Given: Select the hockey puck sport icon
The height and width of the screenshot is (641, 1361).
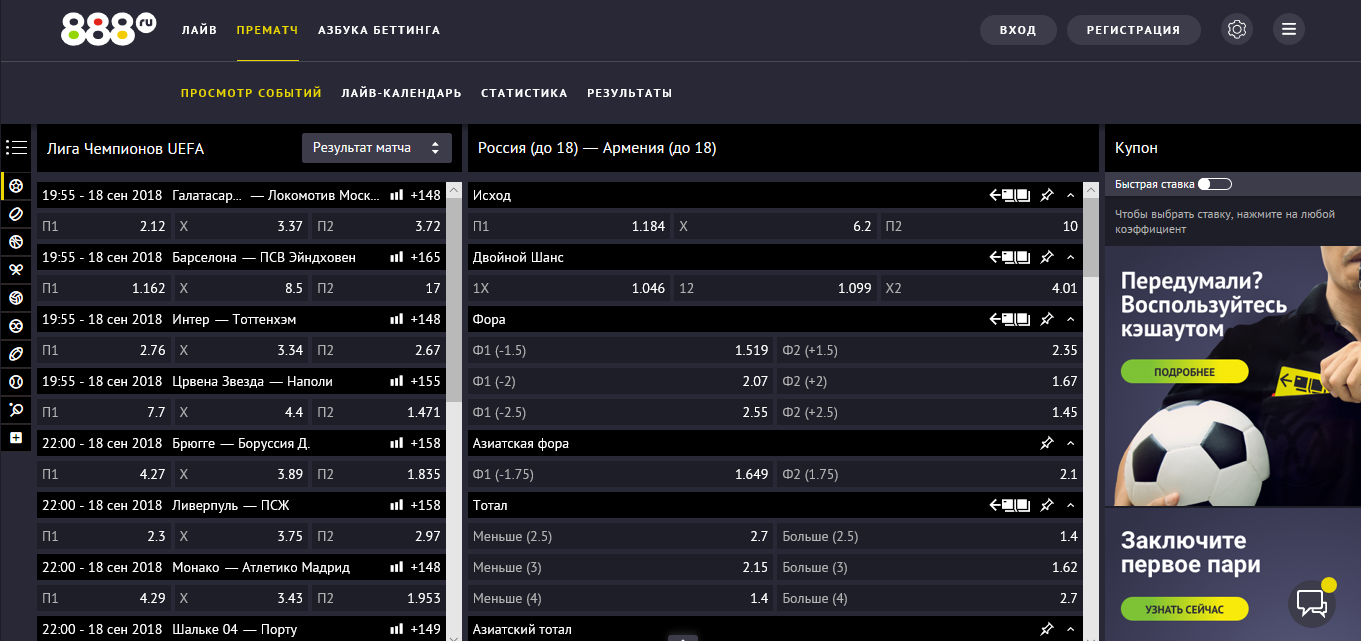Looking at the screenshot, I should (x=16, y=214).
